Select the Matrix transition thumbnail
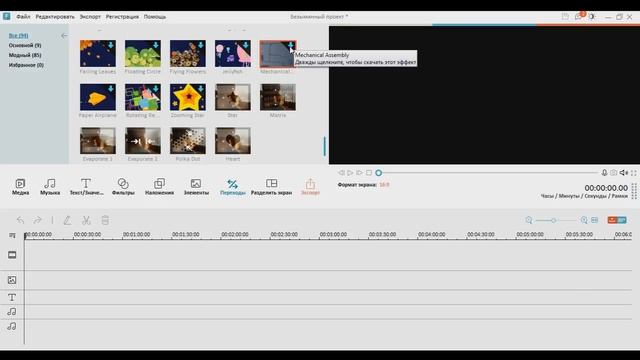The height and width of the screenshot is (360, 640). coord(278,97)
